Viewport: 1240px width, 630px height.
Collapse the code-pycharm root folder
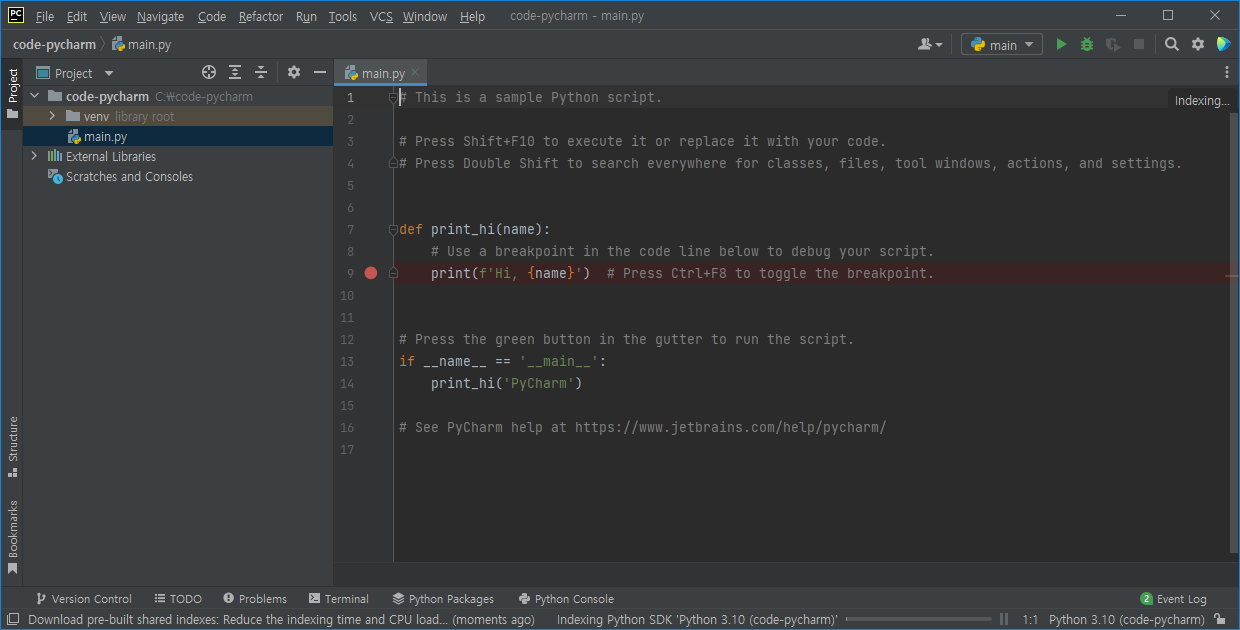(35, 96)
